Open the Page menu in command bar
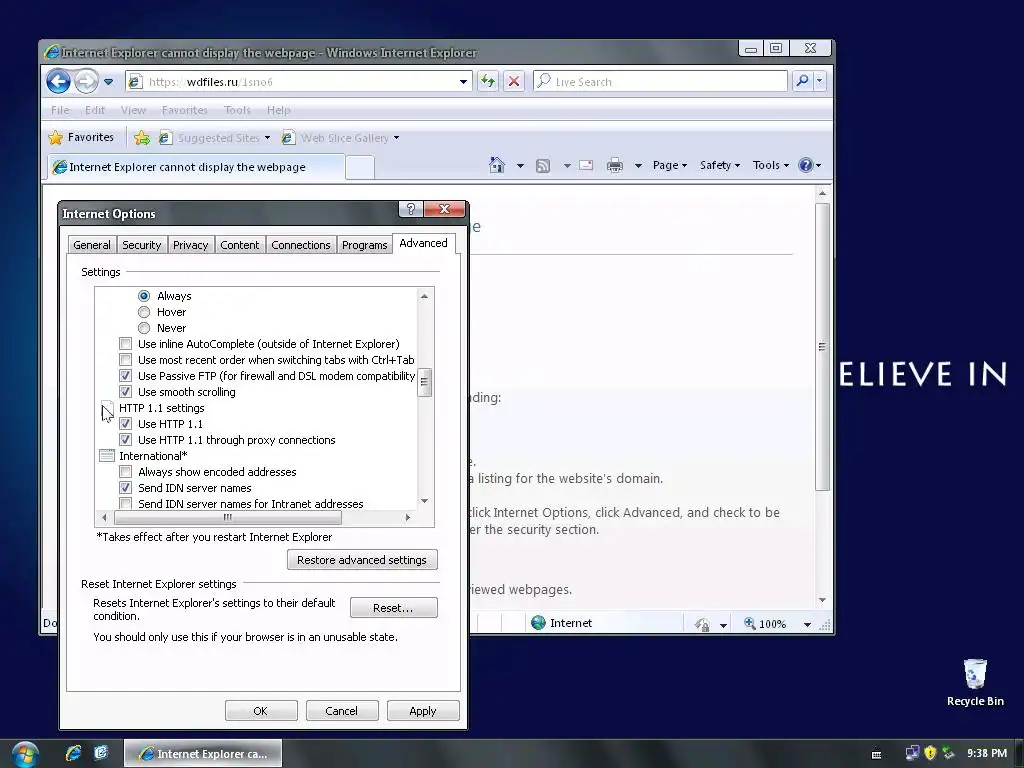The image size is (1024, 768). [x=669, y=165]
